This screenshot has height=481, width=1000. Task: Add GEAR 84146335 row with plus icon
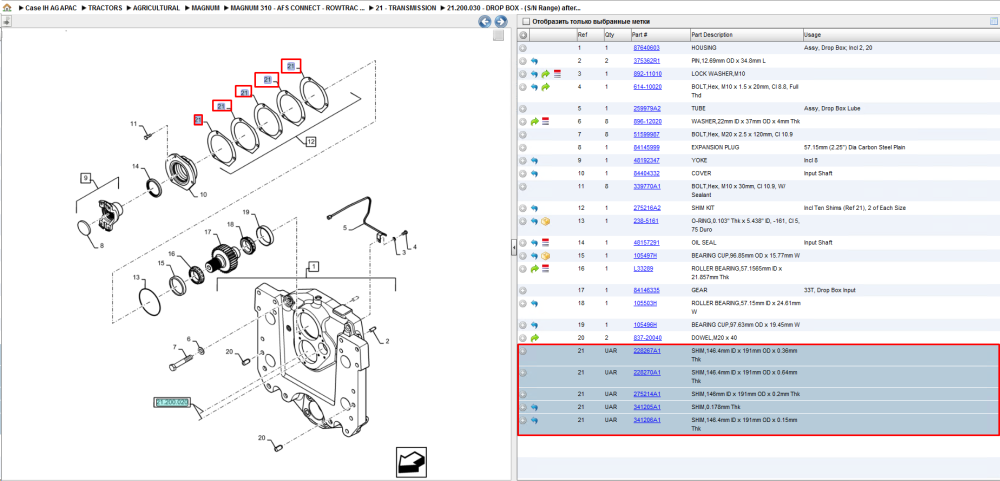tap(523, 290)
